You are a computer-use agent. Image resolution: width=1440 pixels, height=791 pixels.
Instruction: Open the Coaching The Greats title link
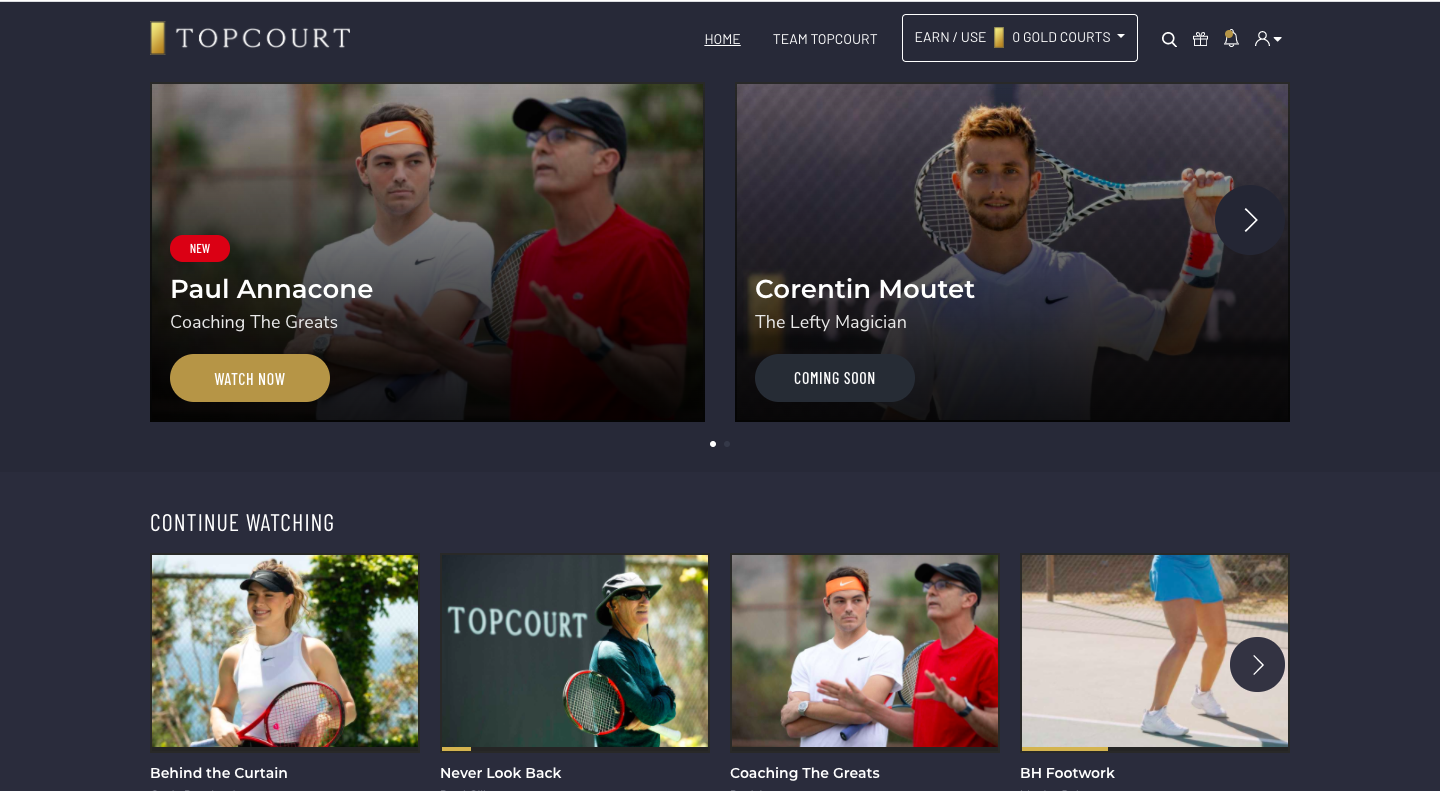805,773
